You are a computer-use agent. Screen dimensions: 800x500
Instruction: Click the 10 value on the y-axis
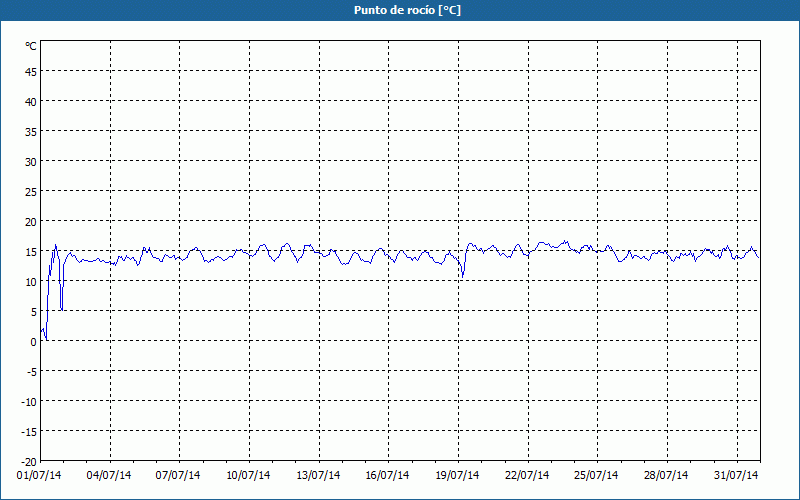(x=31, y=282)
